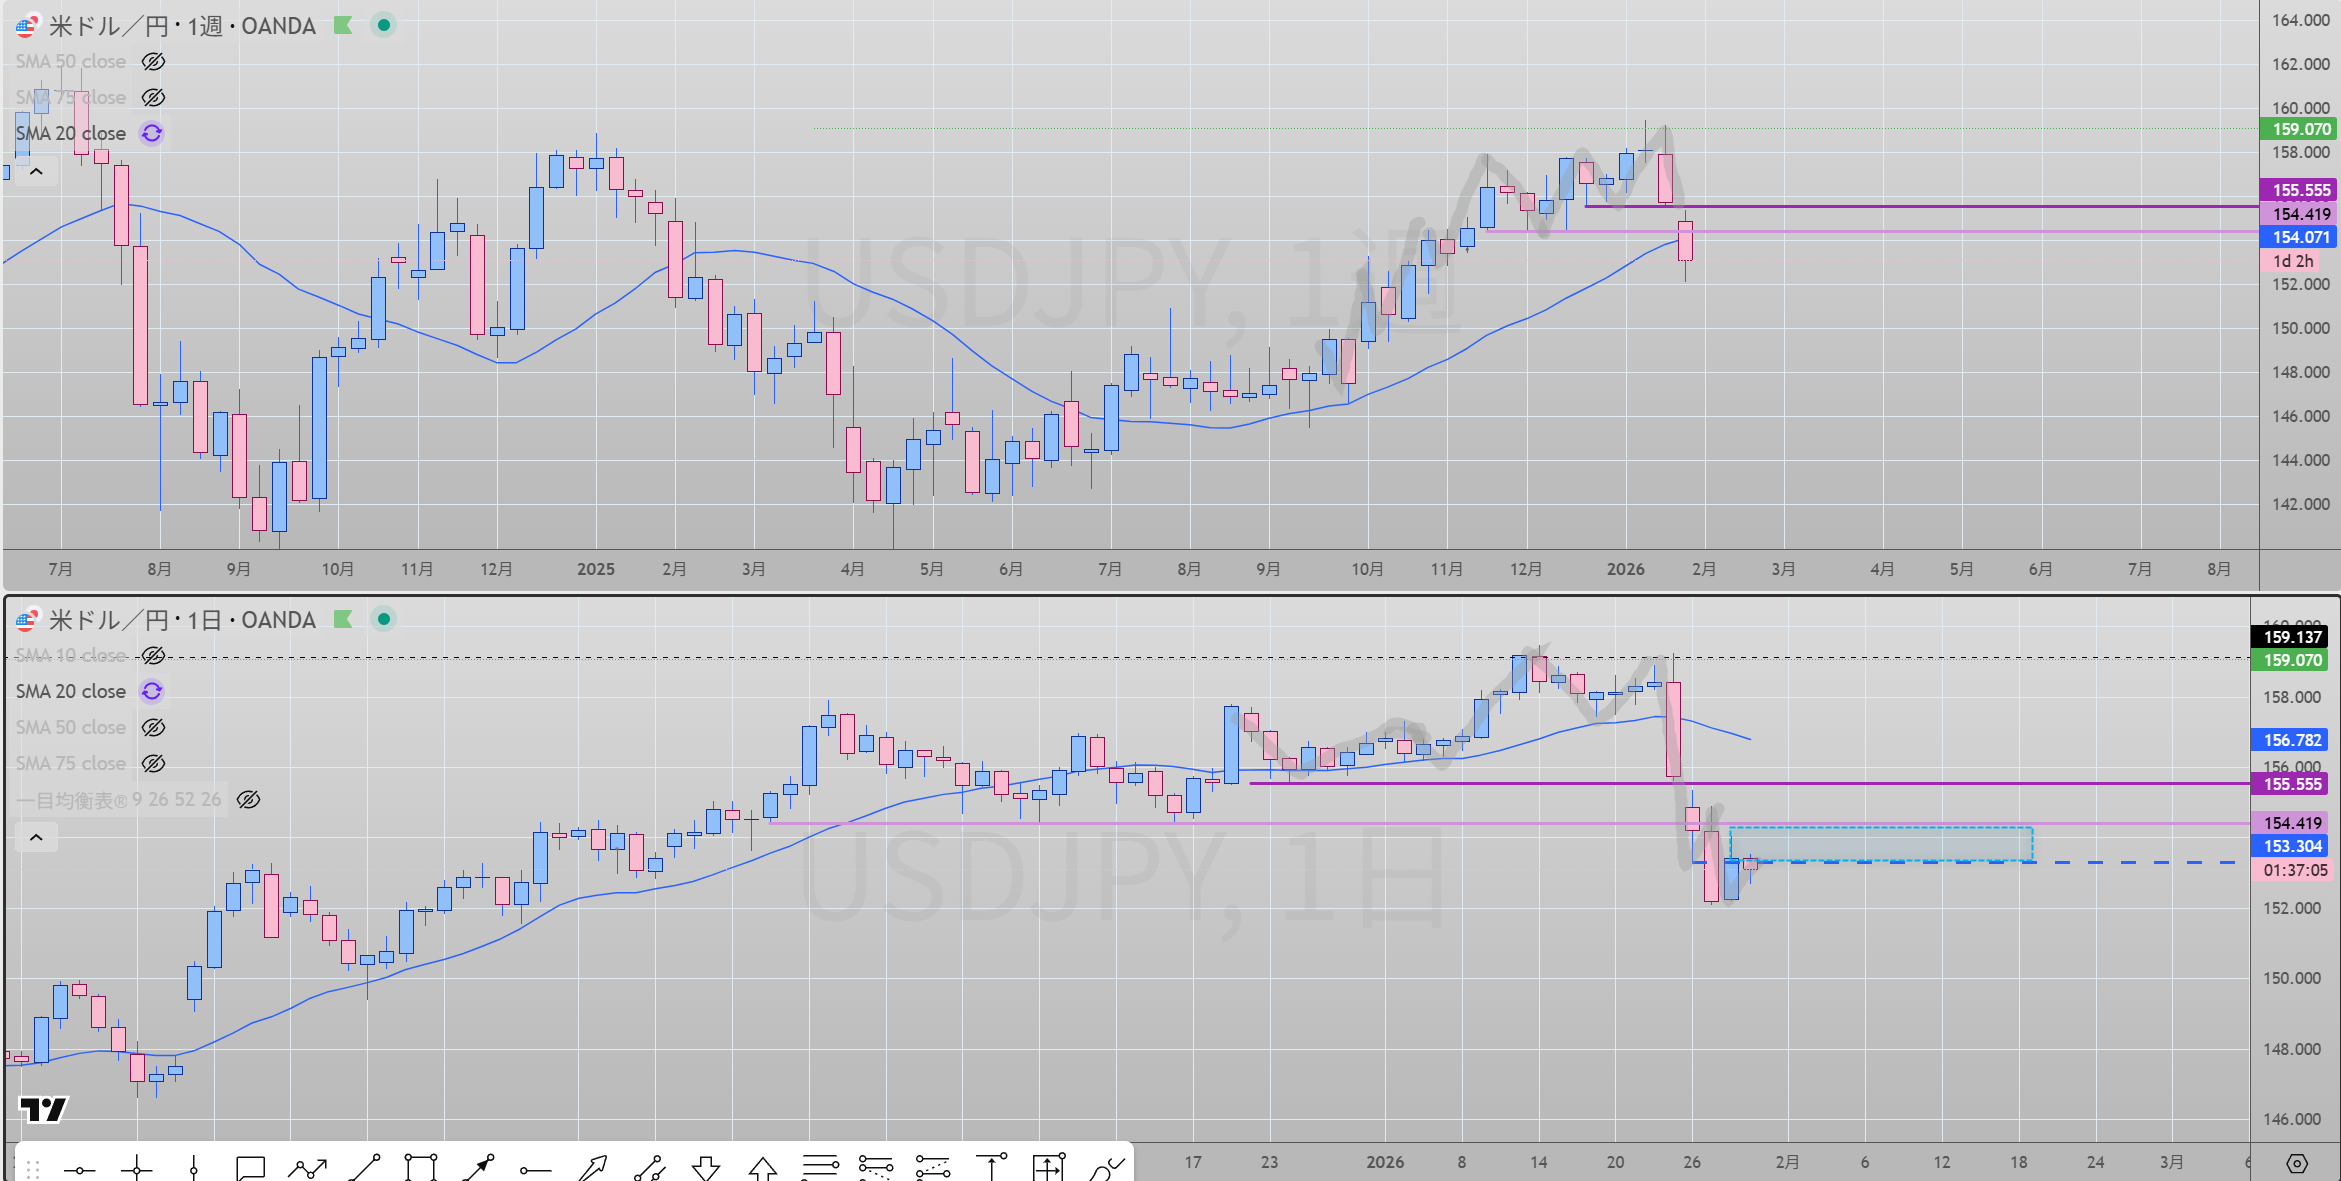Select the down arrow marker tool
The height and width of the screenshot is (1181, 2341).
[706, 1168]
